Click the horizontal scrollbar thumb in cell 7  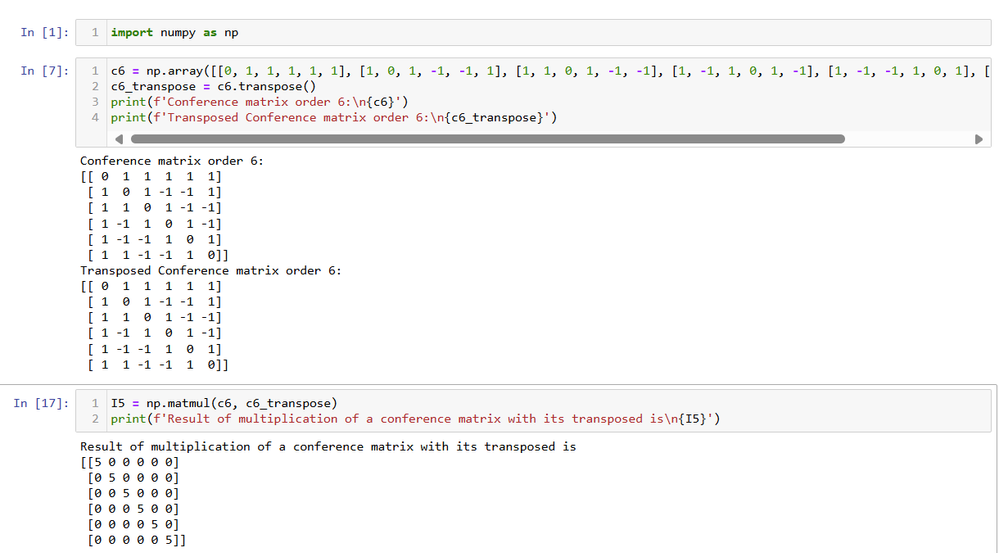pos(487,139)
